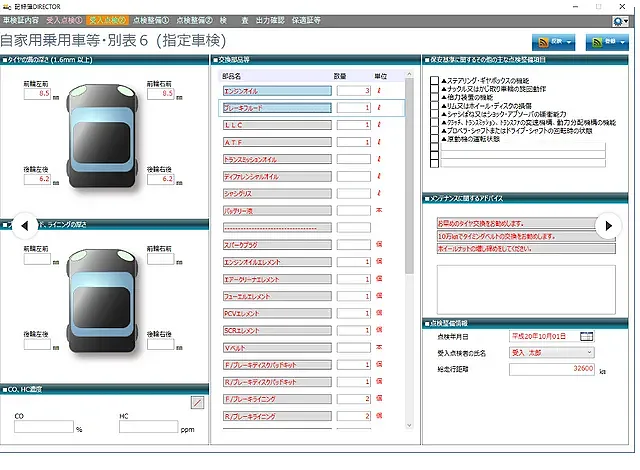This screenshot has height=470, width=640.
Task: Click the next slide arrow on the right
Action: pyautogui.click(x=608, y=226)
